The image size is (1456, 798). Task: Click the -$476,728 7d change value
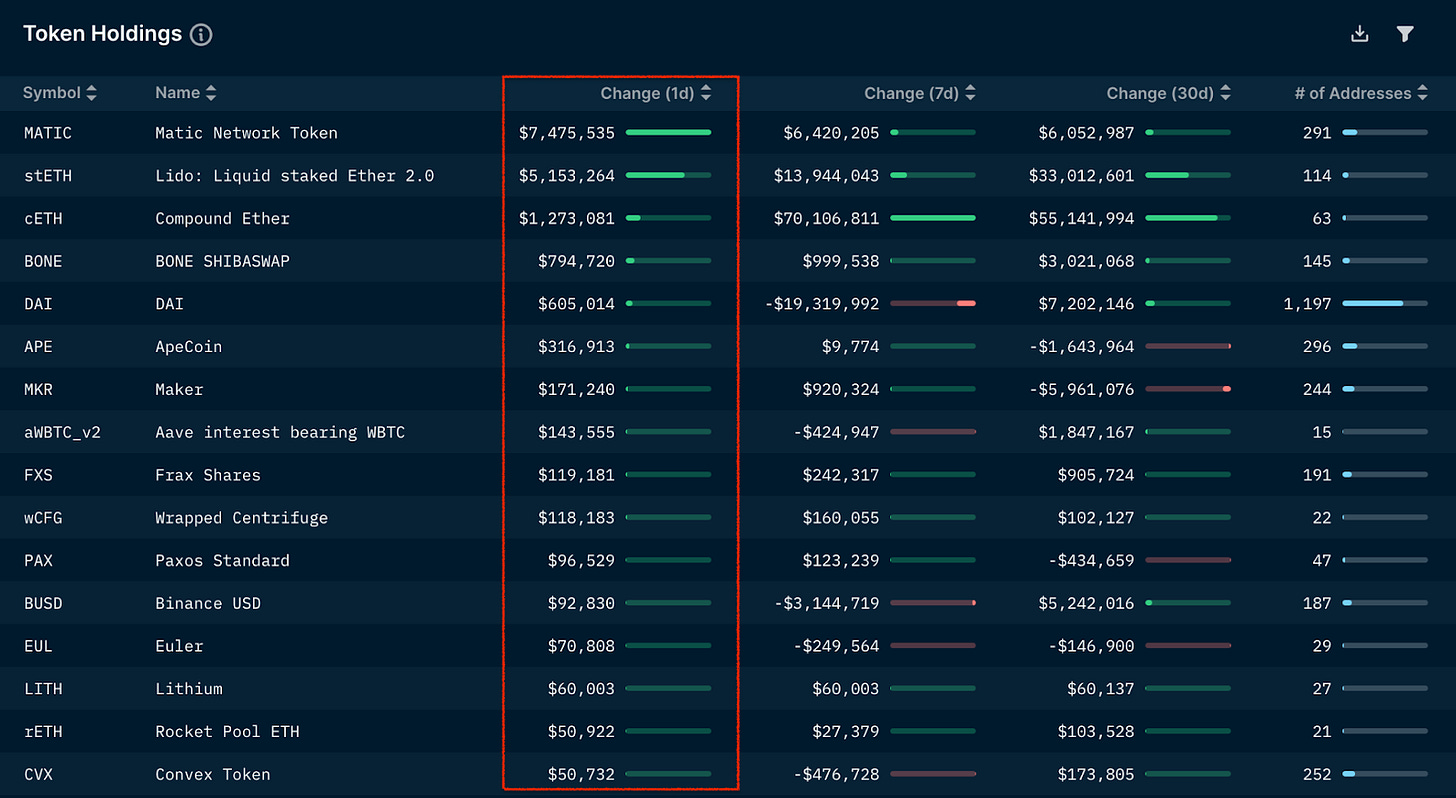[x=836, y=775]
